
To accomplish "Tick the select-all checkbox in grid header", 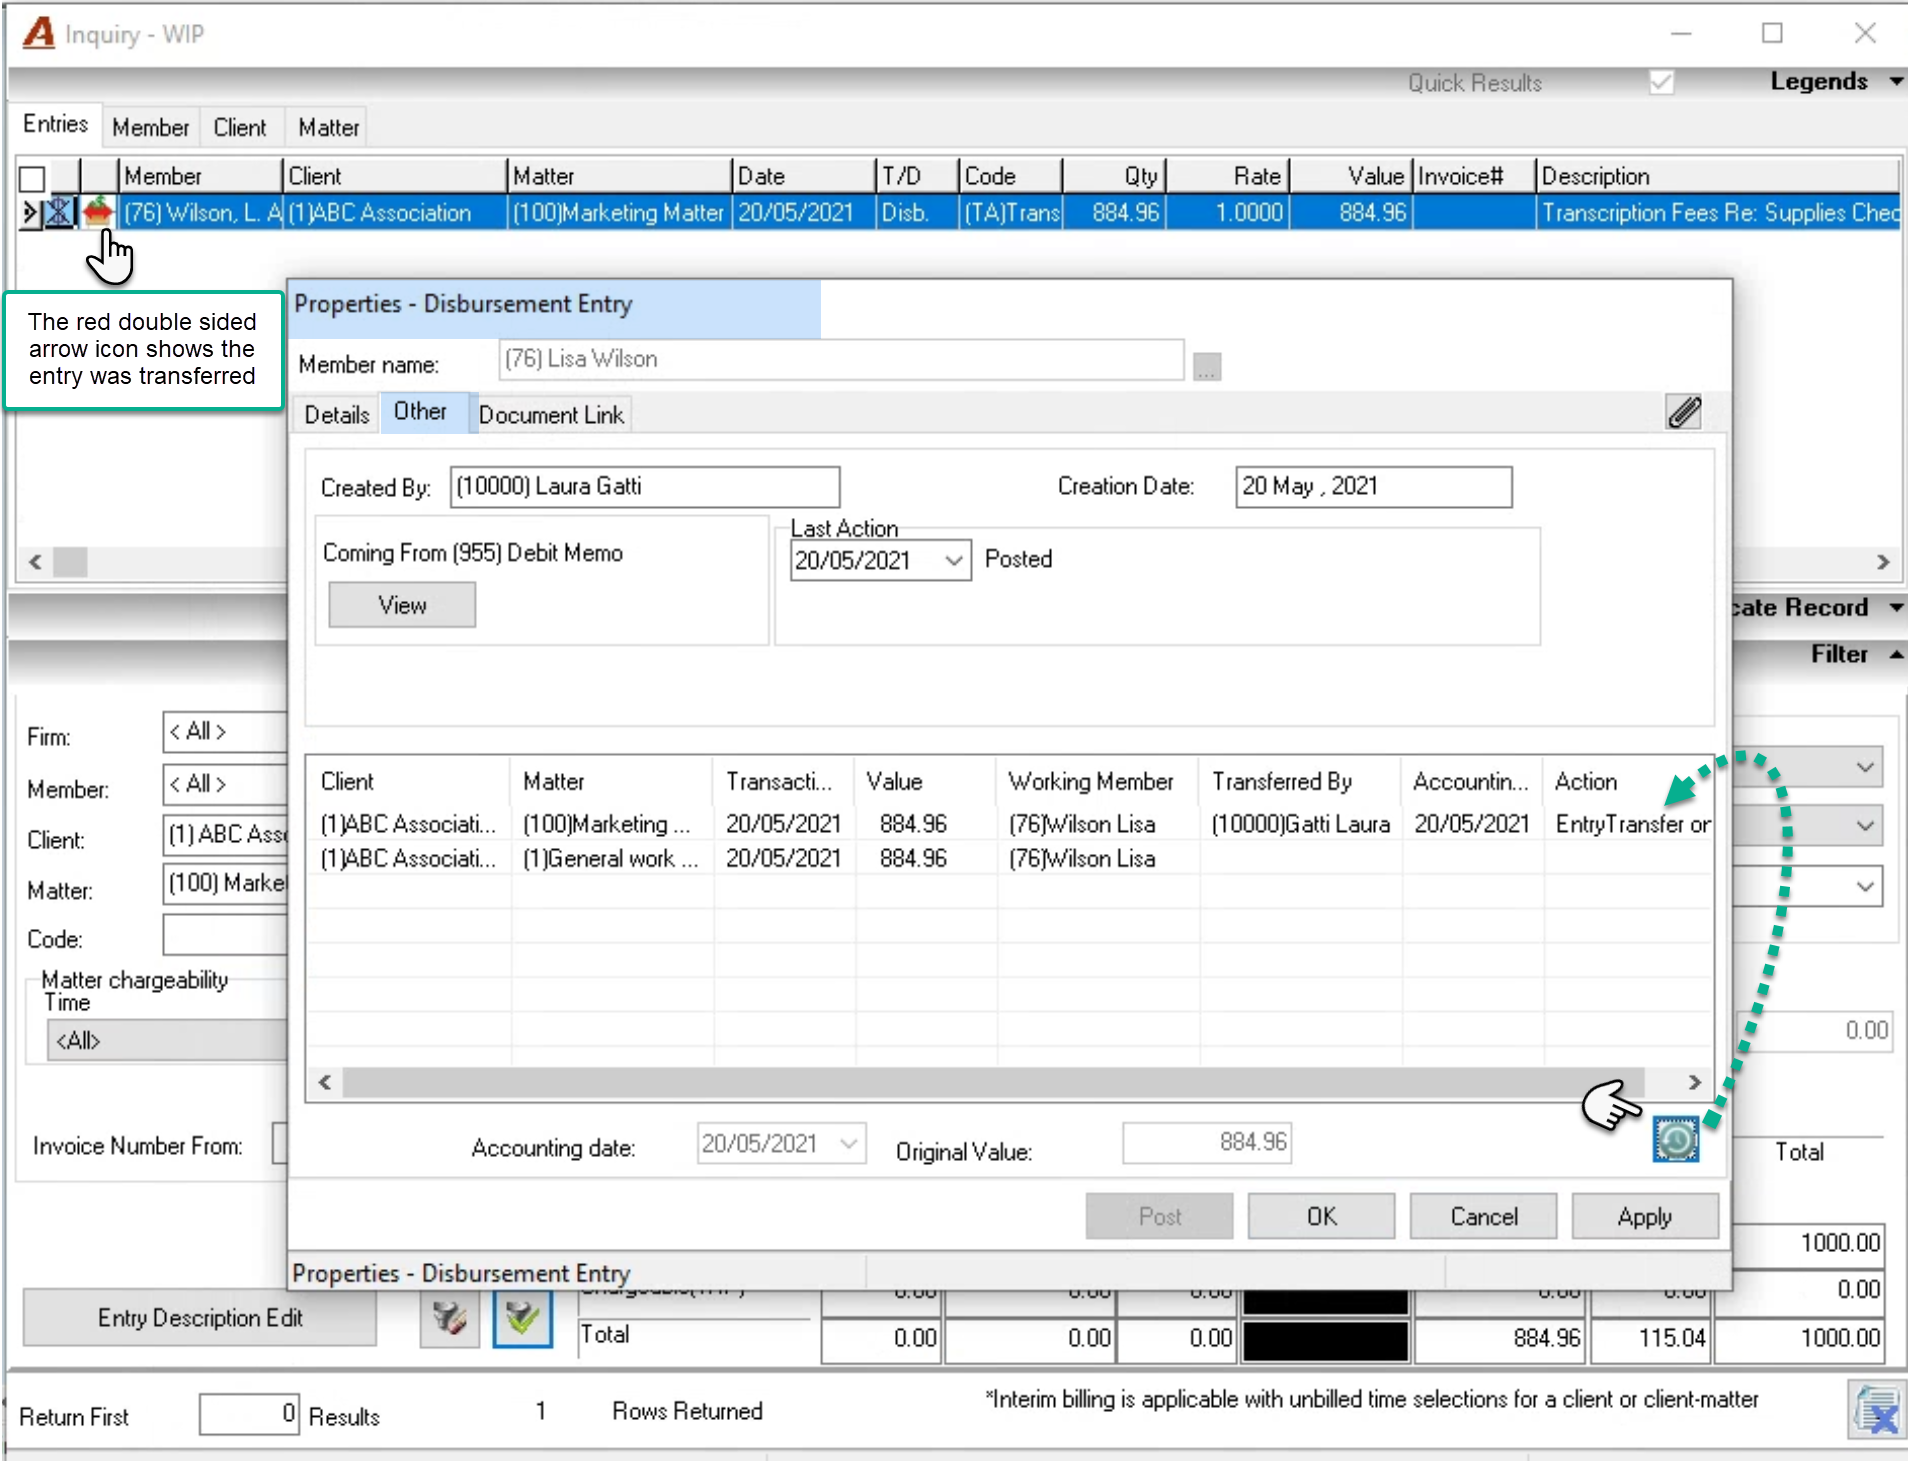I will pos(32,178).
